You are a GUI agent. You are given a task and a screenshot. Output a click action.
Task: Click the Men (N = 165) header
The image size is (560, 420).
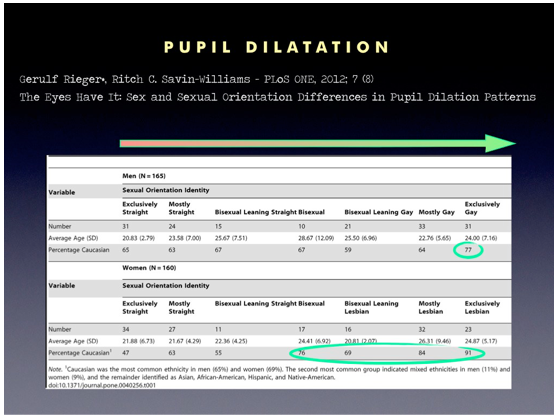coord(144,176)
